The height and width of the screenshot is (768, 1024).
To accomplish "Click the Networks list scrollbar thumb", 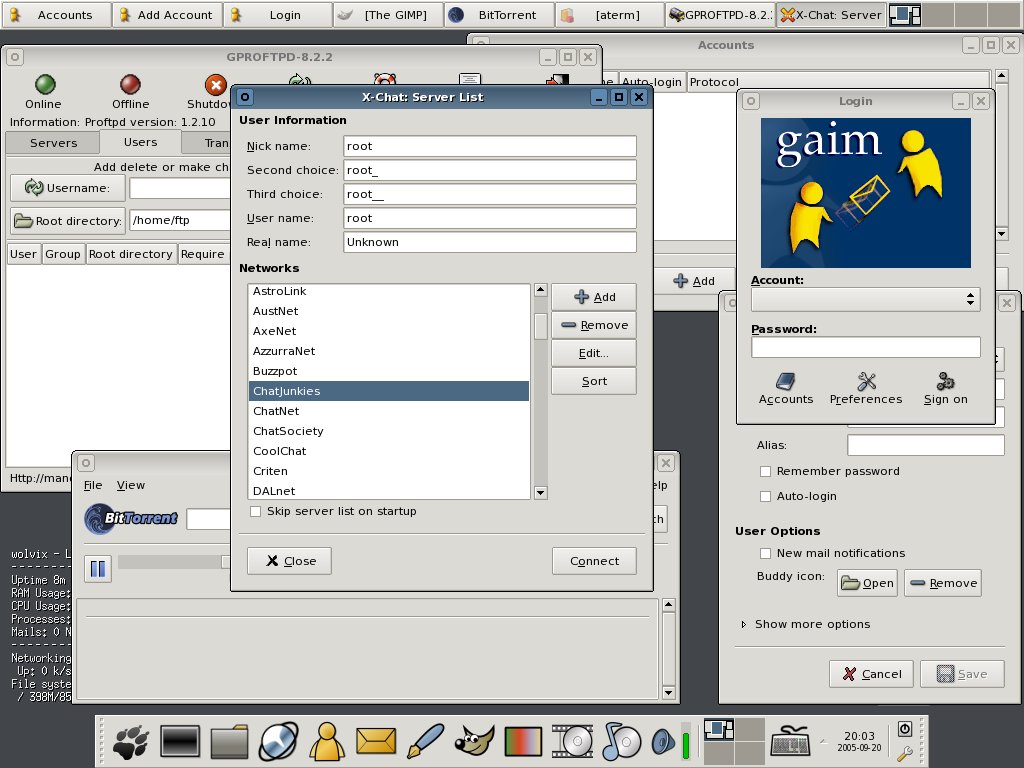I will tap(541, 327).
